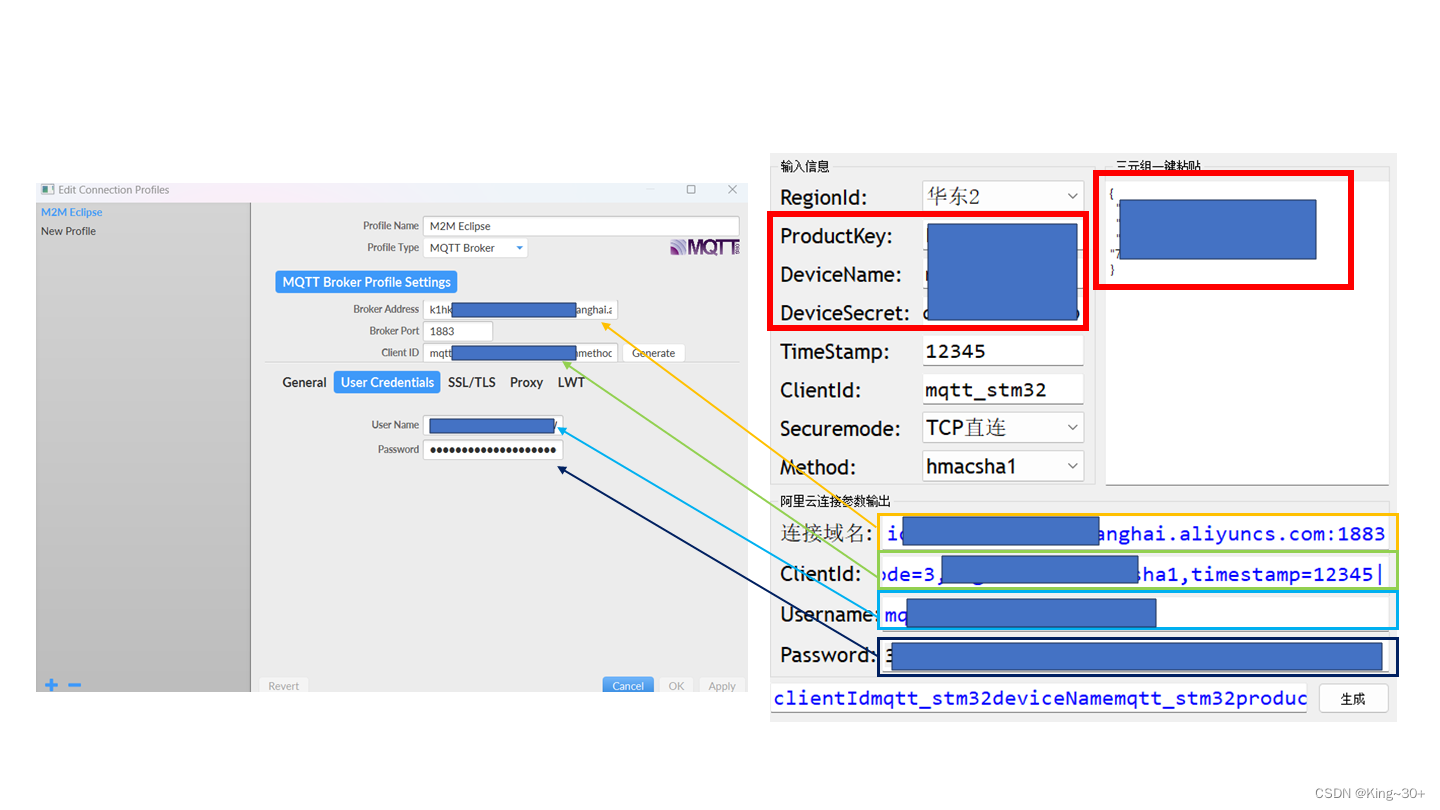The width and height of the screenshot is (1440, 810).
Task: Edit the Password field in MQTT.fx
Action: tap(493, 450)
